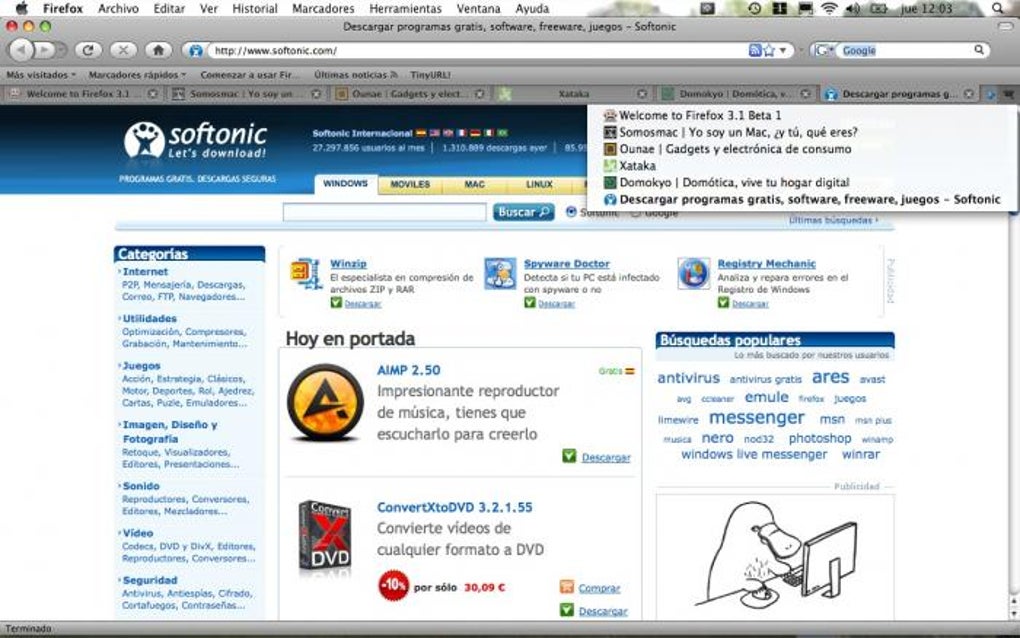Viewport: 1020px width, 638px height.
Task: Click the Stop loading X button
Action: click(x=123, y=50)
